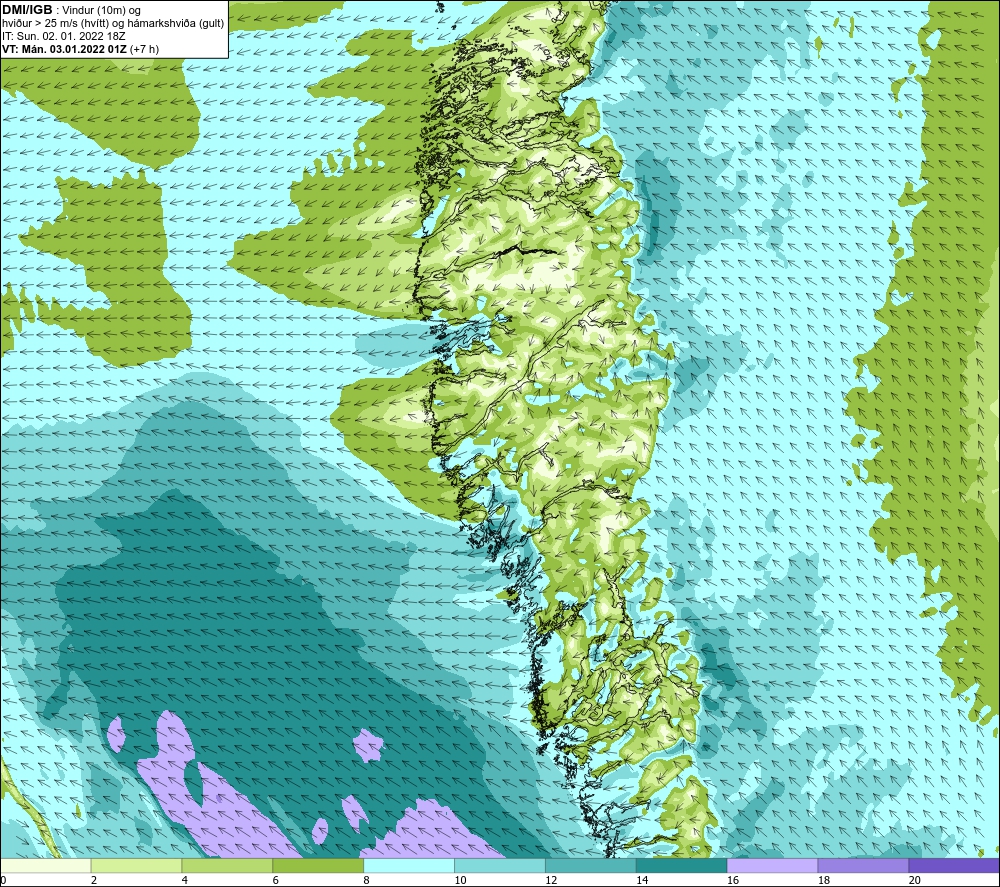Click the 8–10 m/s pale cyan legend swatch
The image size is (1000, 887).
point(409,865)
